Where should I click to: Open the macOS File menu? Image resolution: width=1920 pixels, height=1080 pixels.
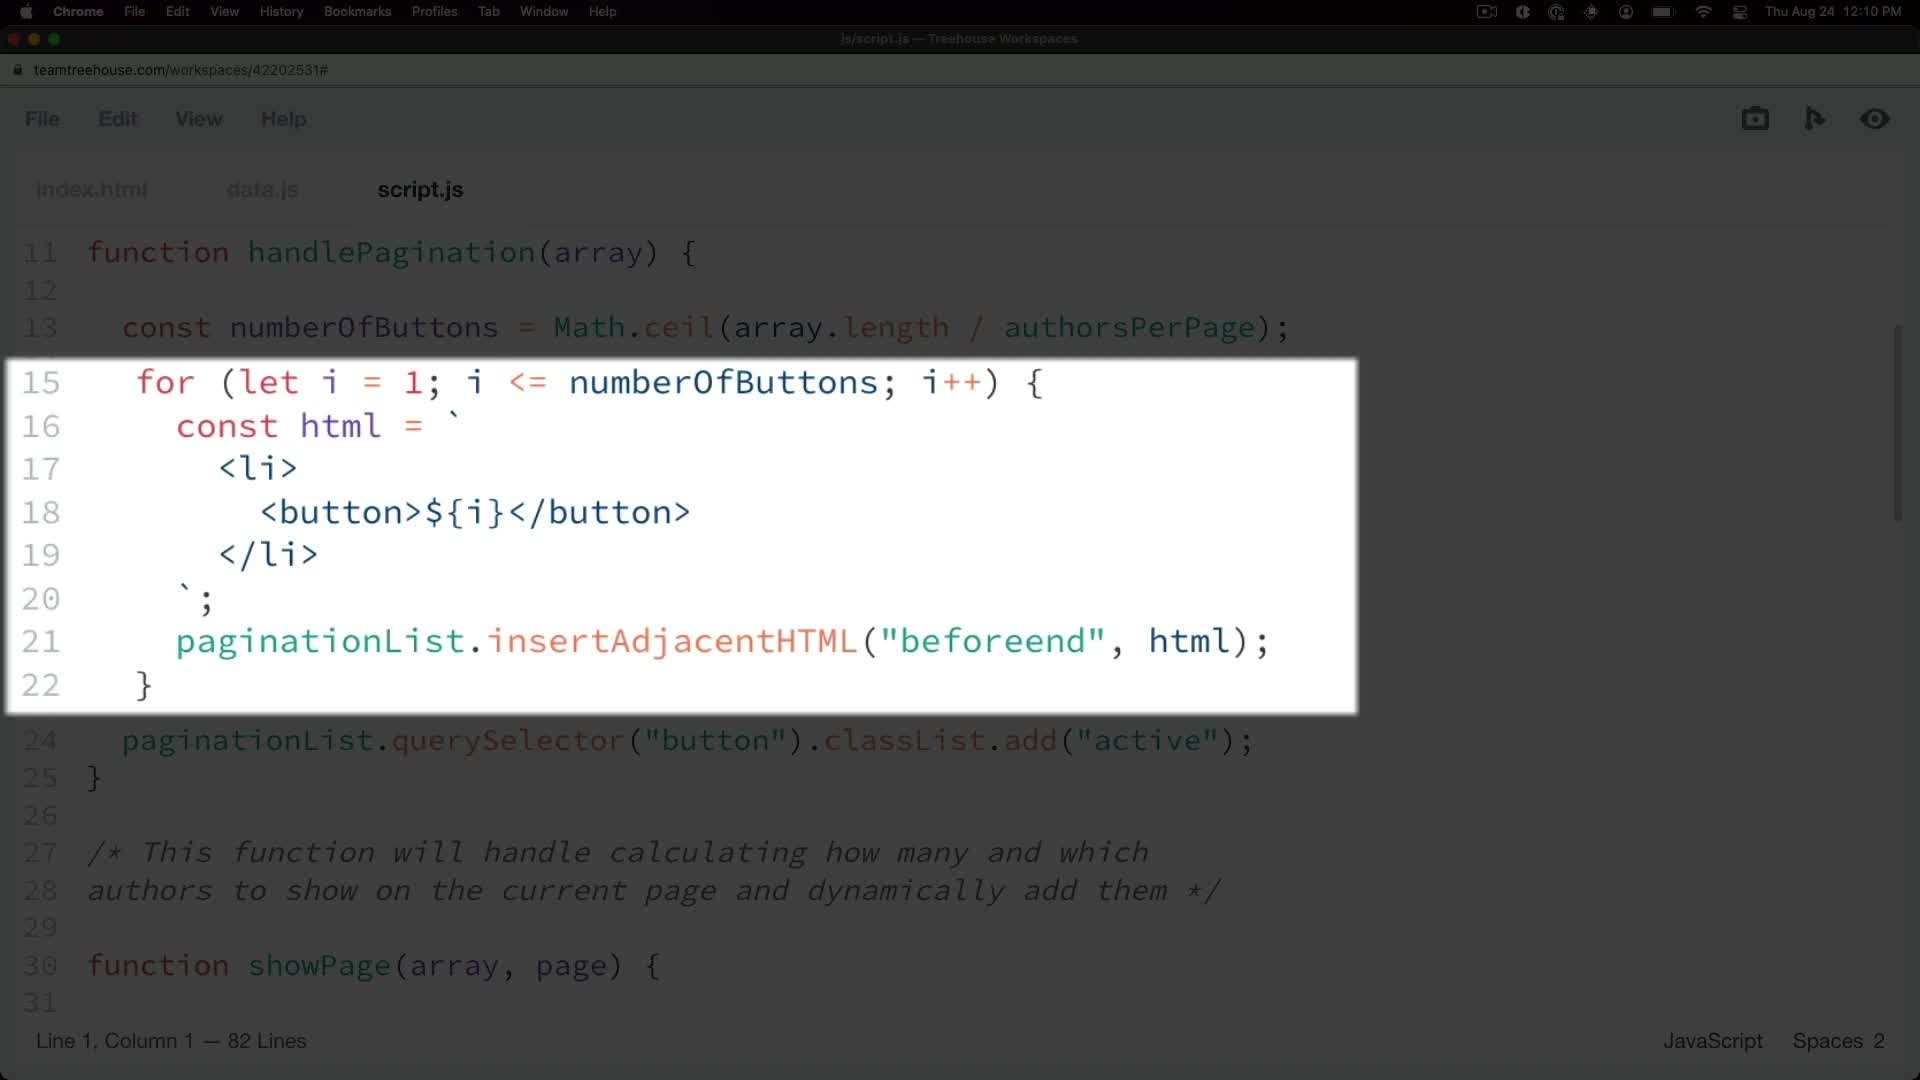coord(135,12)
